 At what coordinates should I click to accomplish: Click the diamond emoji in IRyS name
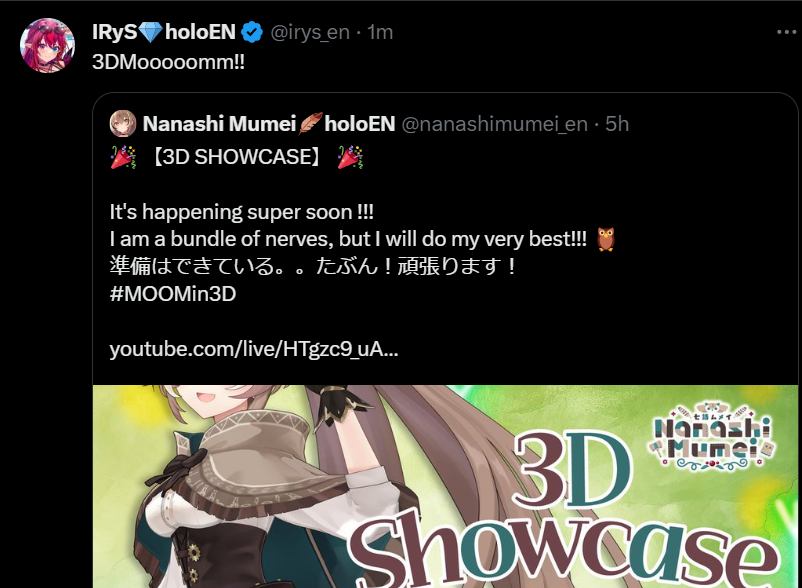(151, 32)
